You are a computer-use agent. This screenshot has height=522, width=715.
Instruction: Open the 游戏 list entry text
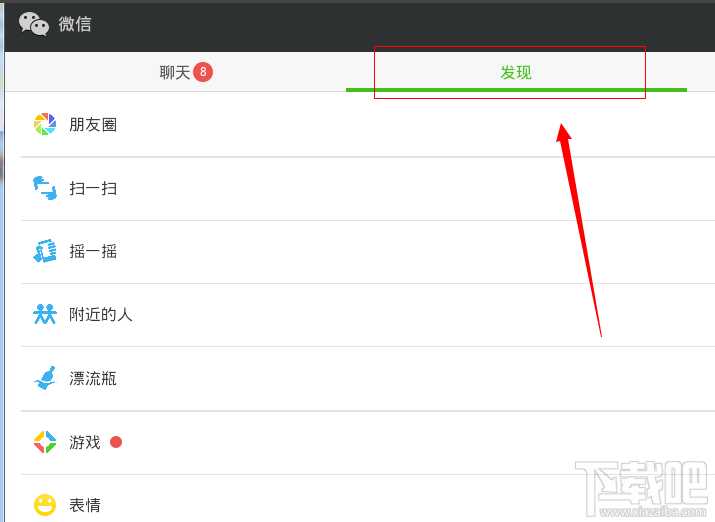[x=85, y=442]
